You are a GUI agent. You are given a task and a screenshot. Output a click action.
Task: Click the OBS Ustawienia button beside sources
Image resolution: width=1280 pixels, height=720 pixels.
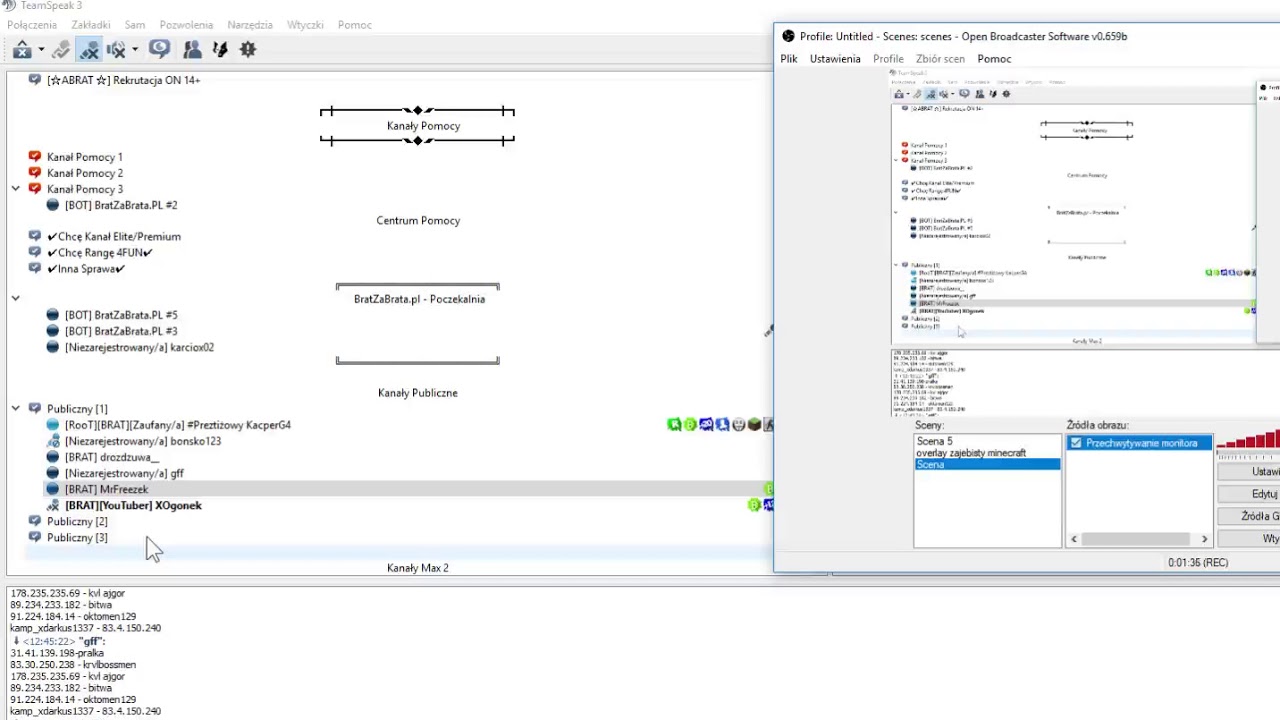pos(1249,471)
